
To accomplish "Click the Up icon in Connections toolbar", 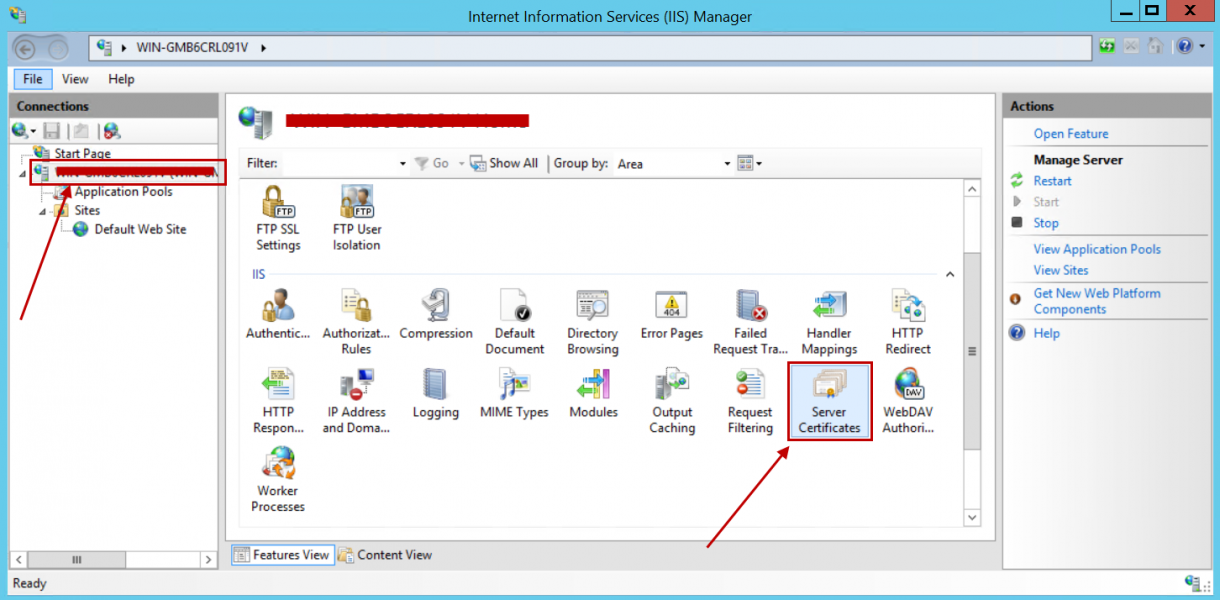I will 81,131.
